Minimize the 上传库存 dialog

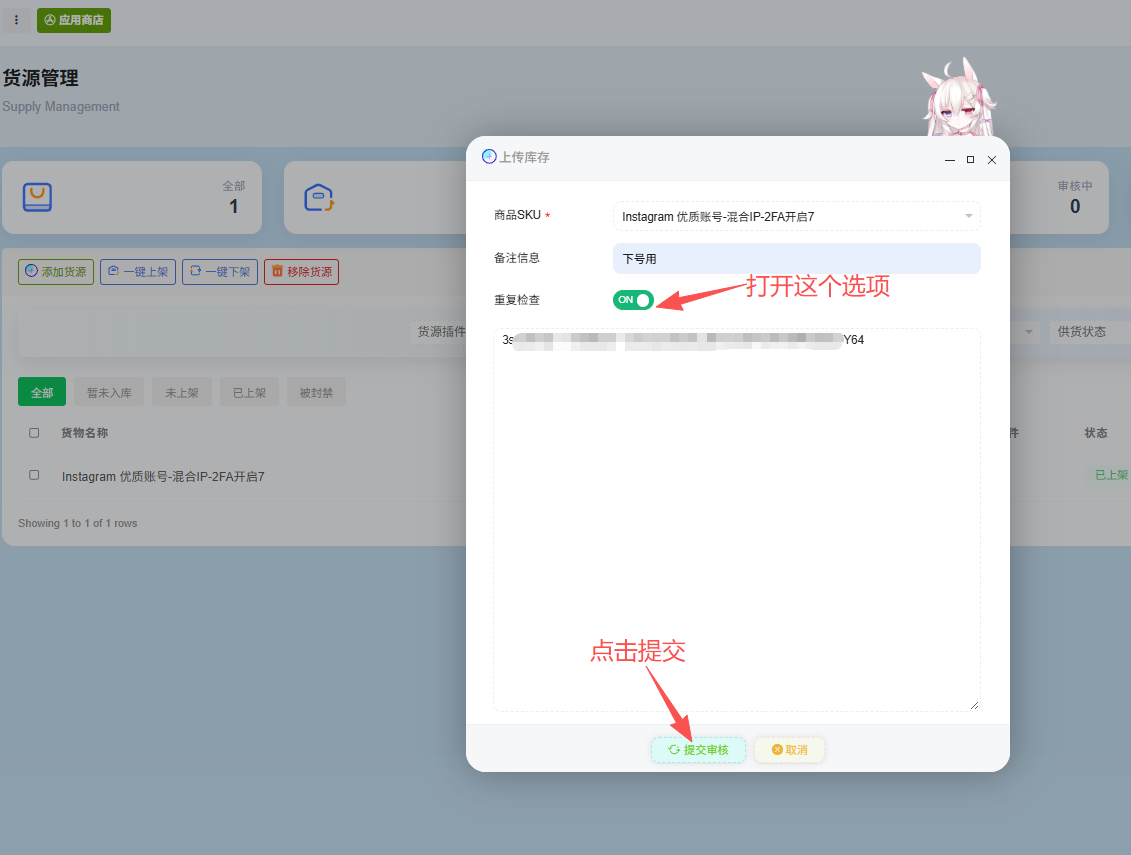[x=949, y=159]
